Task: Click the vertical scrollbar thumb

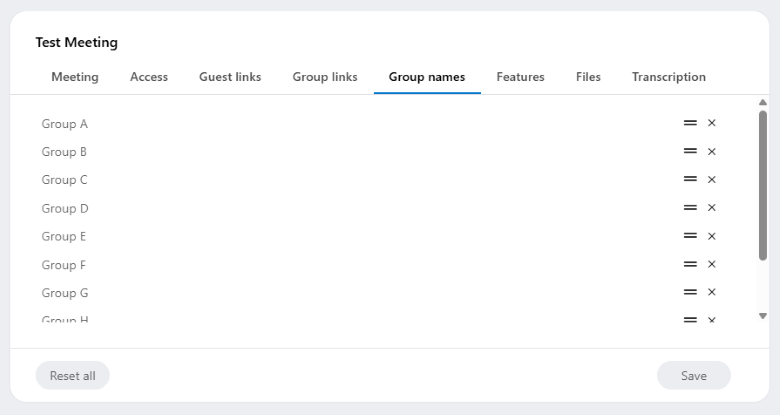Action: [x=763, y=185]
